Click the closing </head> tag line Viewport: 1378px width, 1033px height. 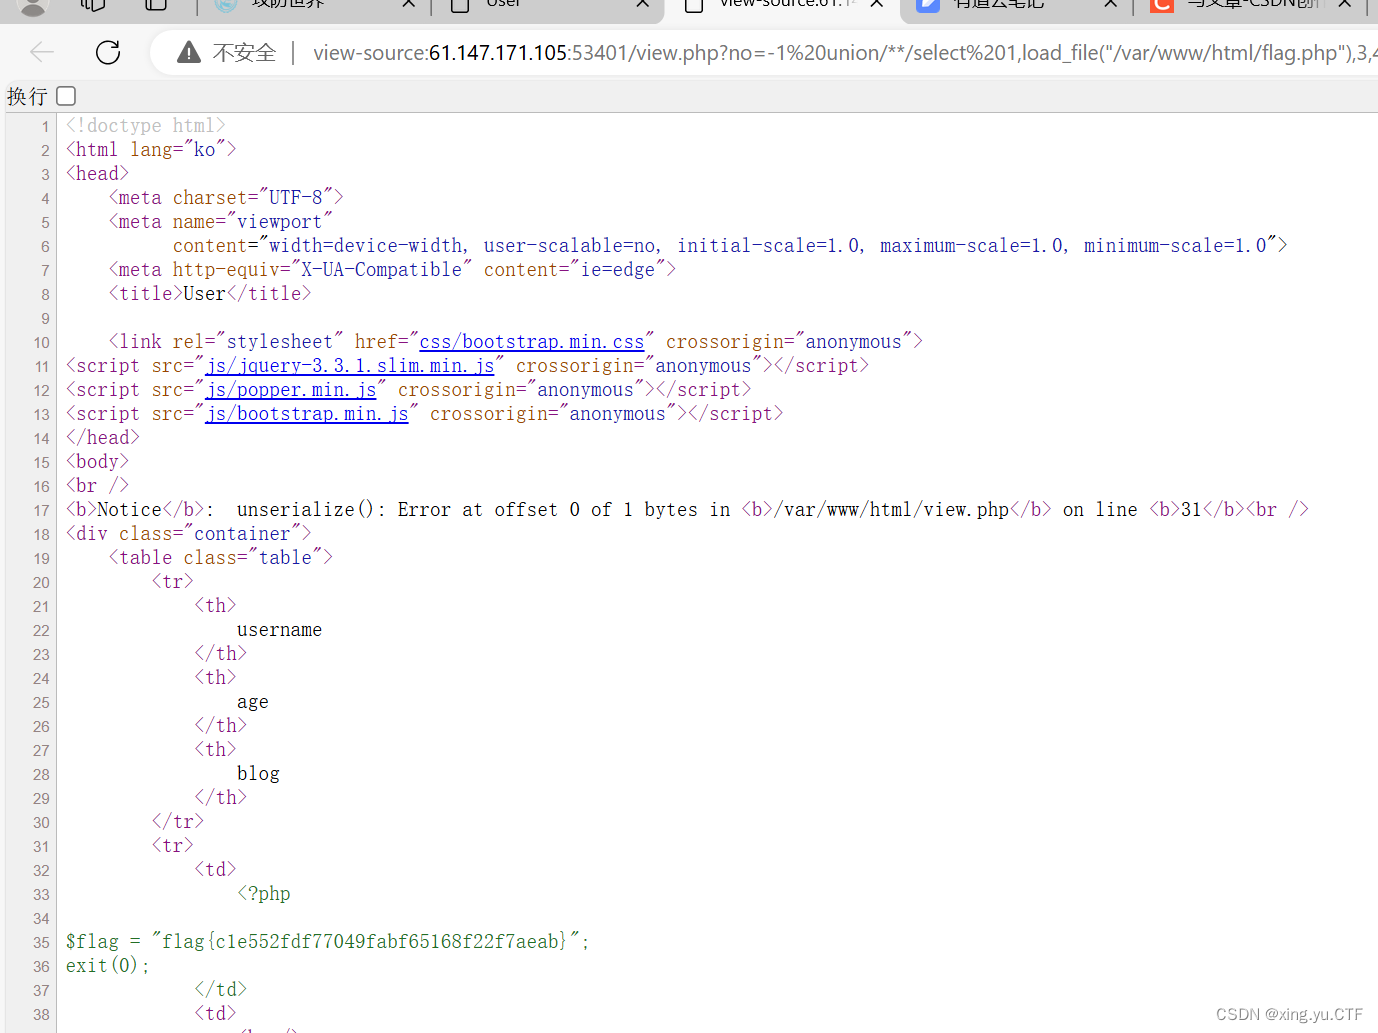103,438
